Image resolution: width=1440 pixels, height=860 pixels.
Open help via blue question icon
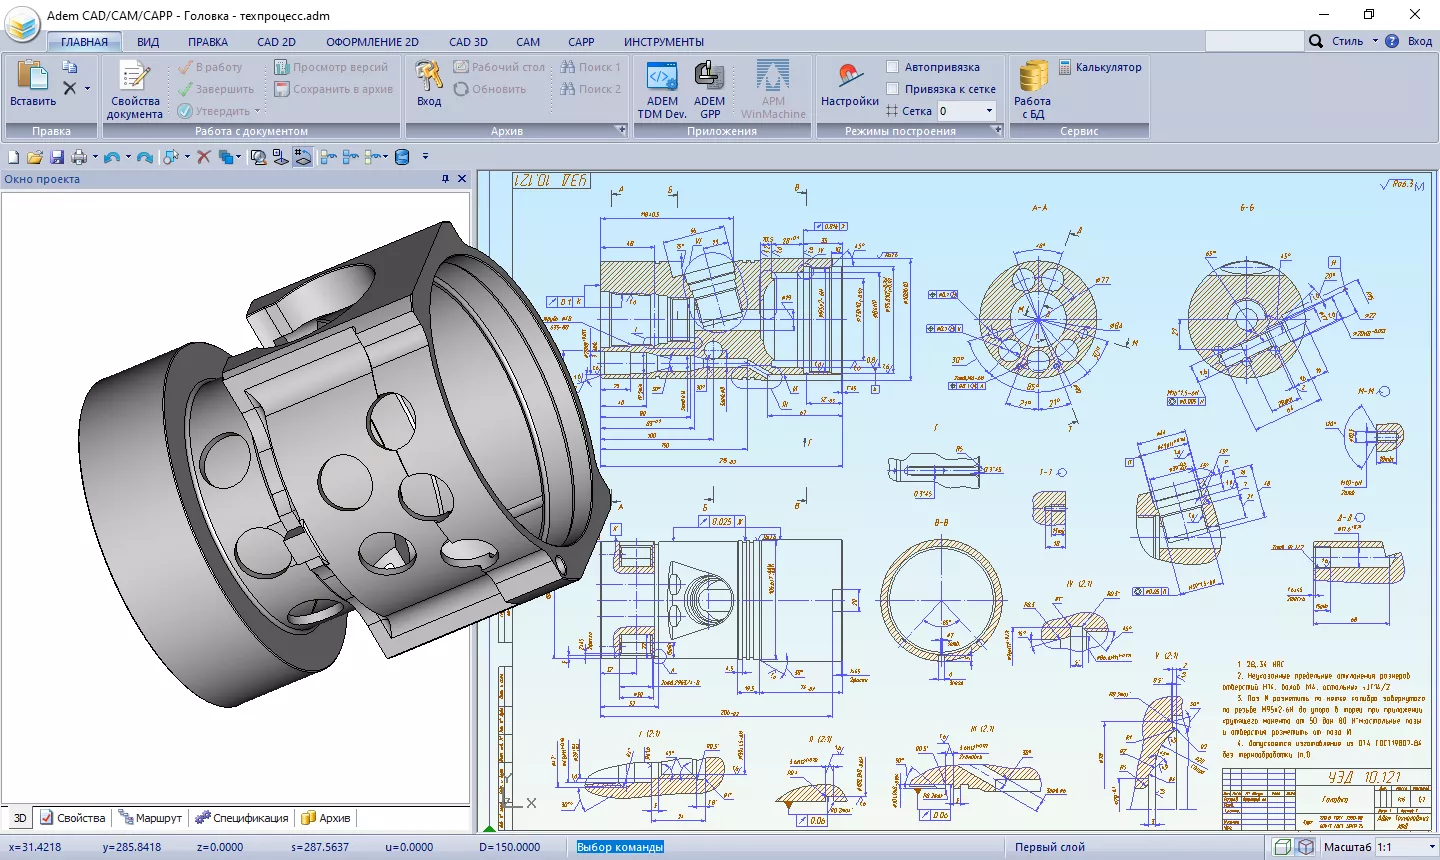click(x=1392, y=41)
